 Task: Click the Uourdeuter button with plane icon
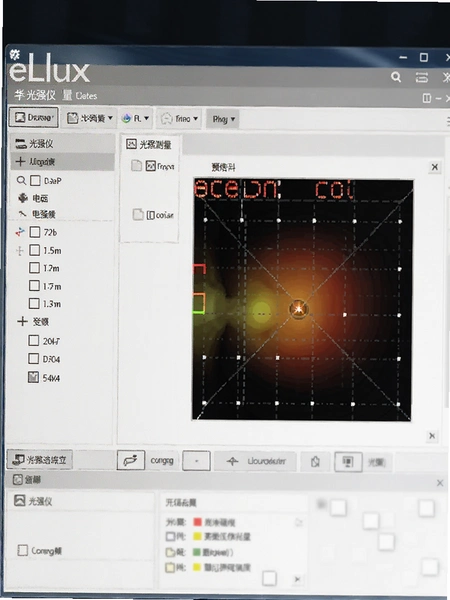(x=255, y=461)
